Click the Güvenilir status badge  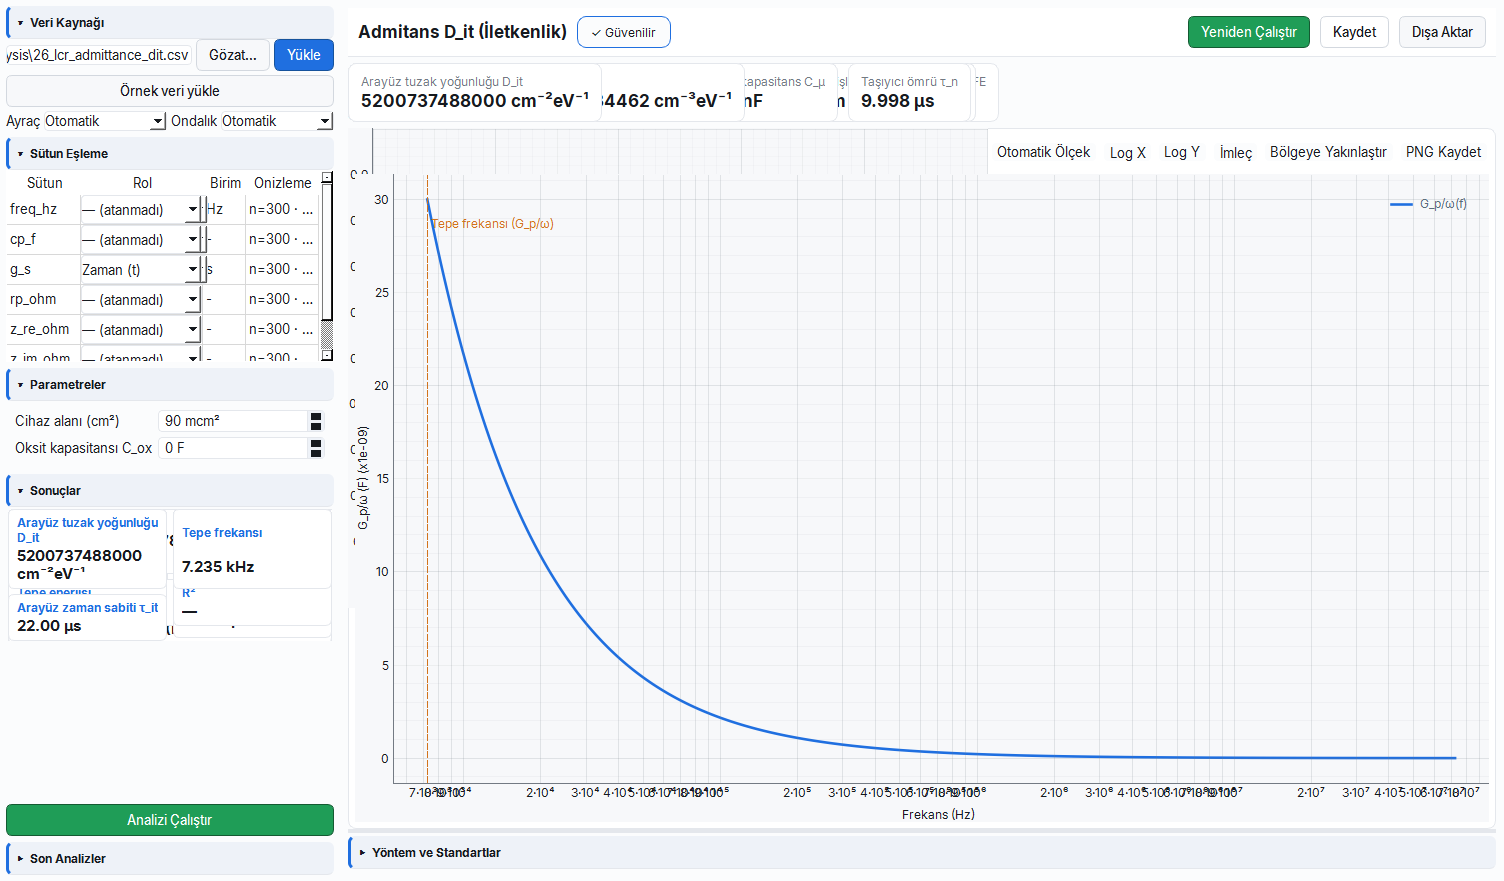[624, 32]
